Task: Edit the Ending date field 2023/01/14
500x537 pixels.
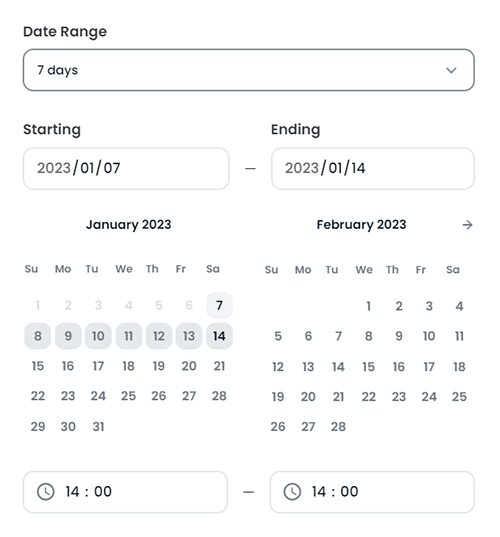Action: click(373, 168)
